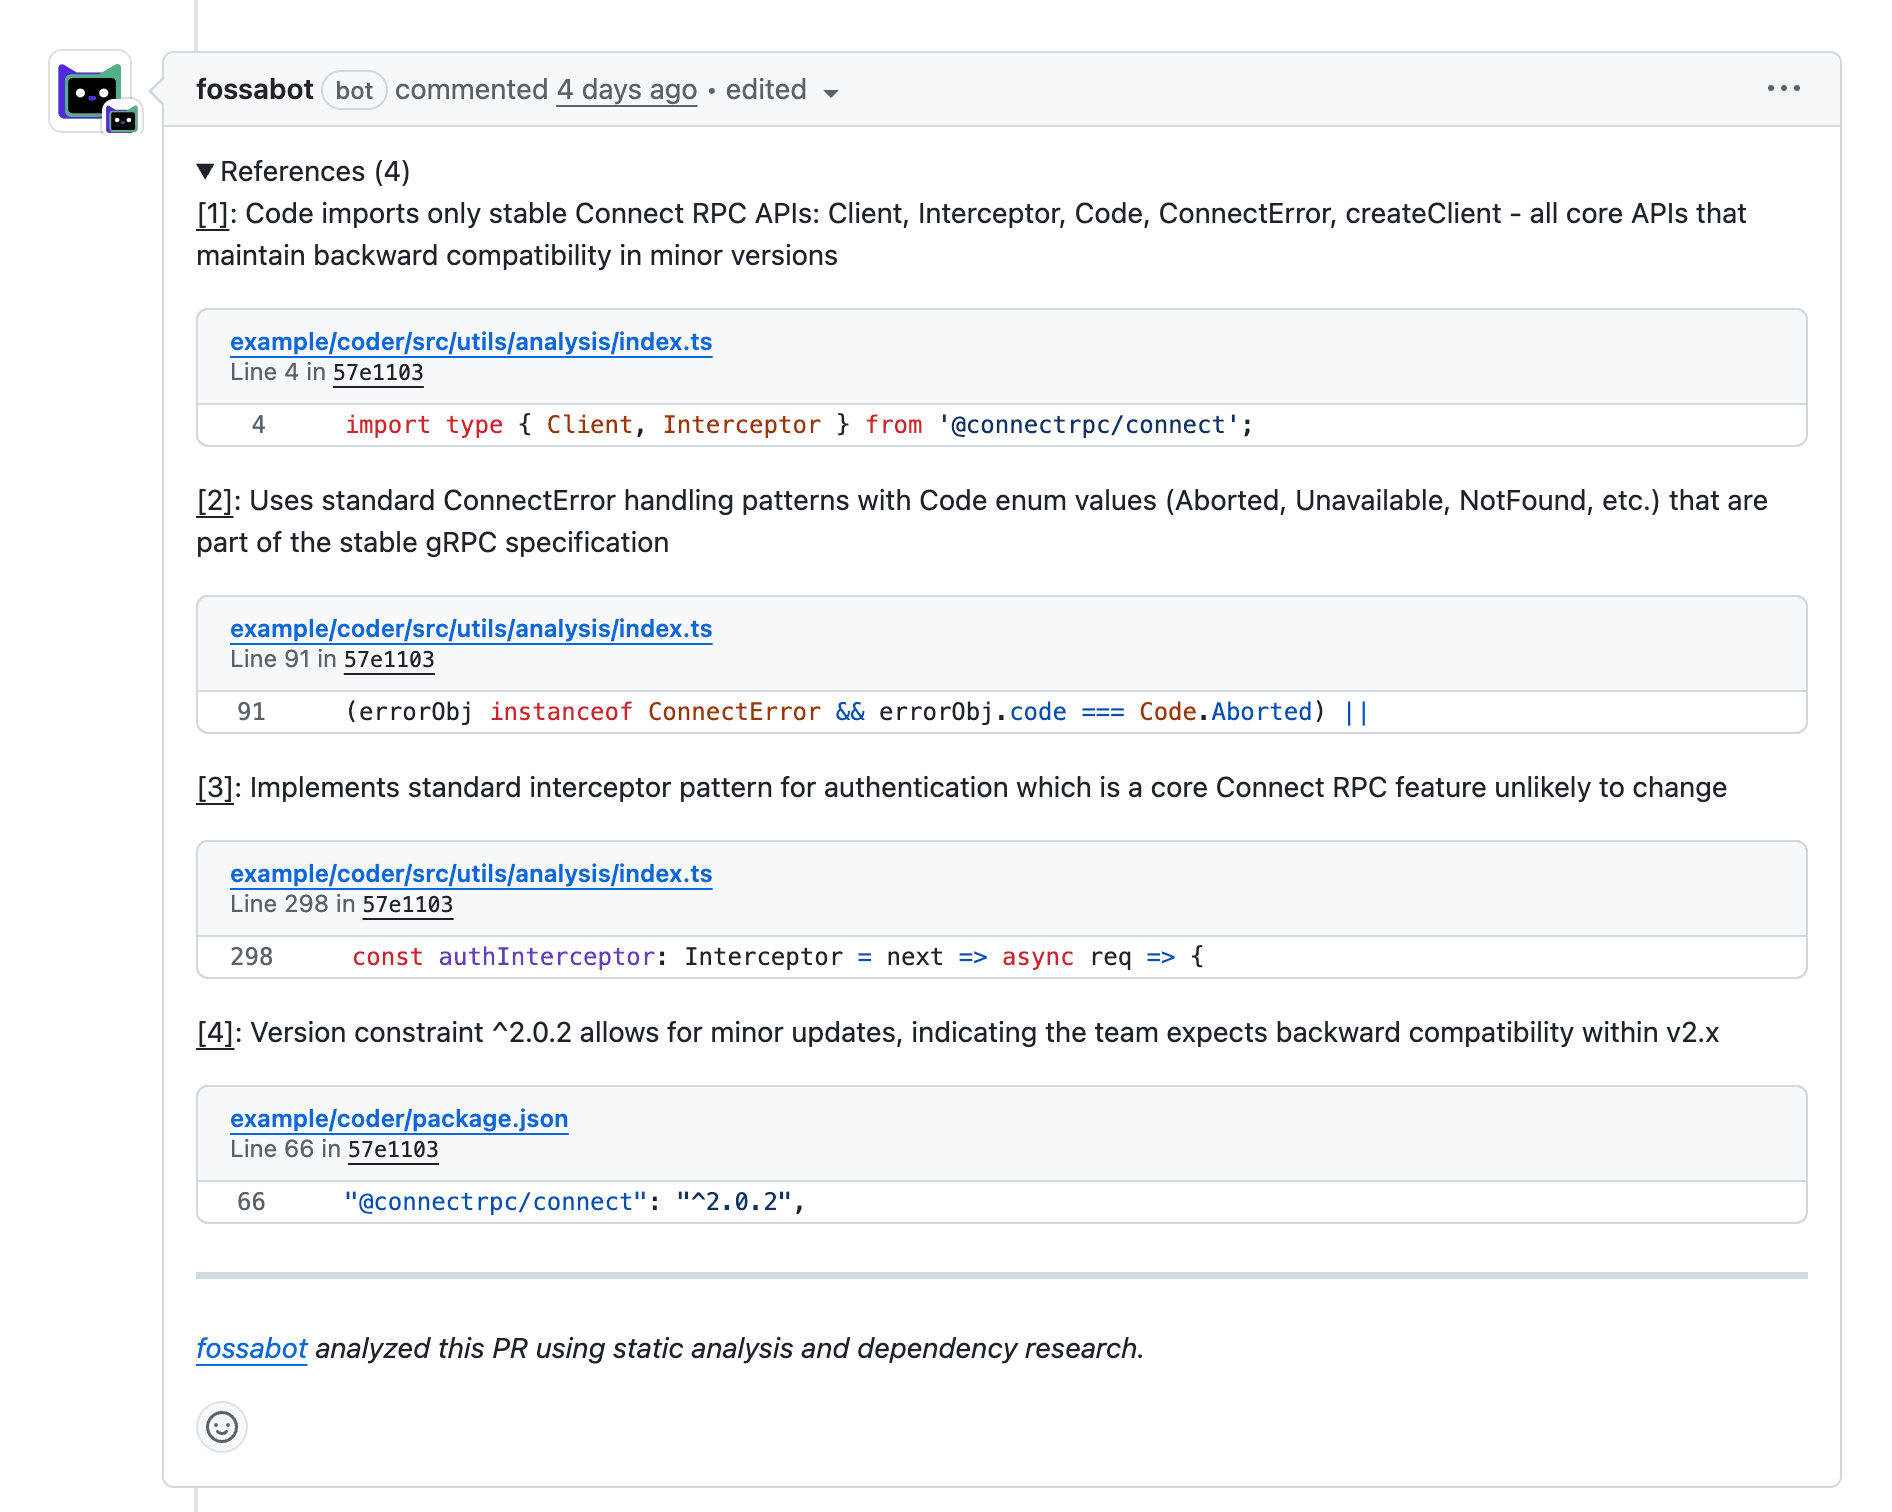Open the comment timestamp 4 days ago

pyautogui.click(x=626, y=90)
